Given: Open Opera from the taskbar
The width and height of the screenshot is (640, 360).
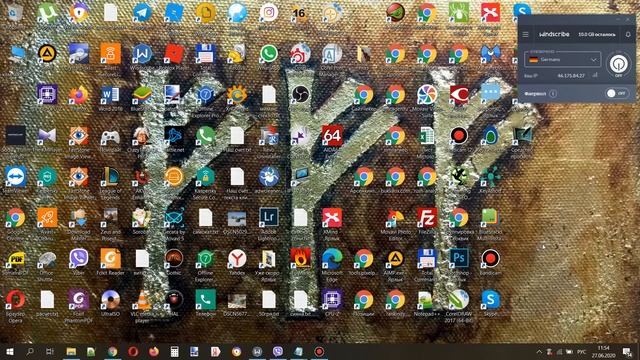Looking at the screenshot, I should pos(133,351).
